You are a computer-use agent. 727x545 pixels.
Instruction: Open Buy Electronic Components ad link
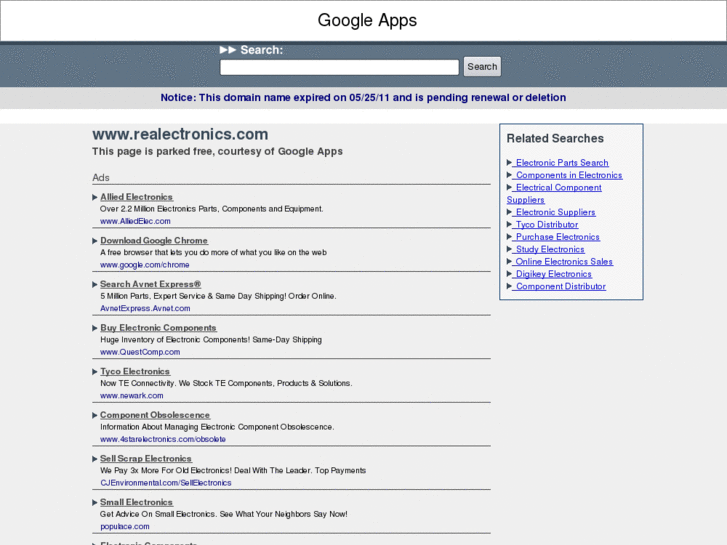tap(159, 328)
